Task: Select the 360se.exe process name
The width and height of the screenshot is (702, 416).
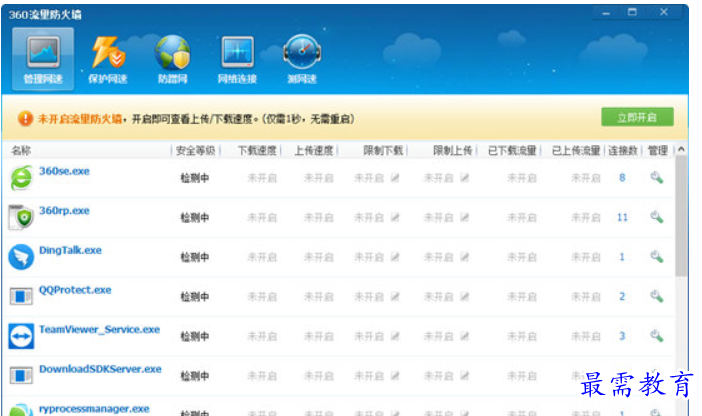Action: pos(64,171)
